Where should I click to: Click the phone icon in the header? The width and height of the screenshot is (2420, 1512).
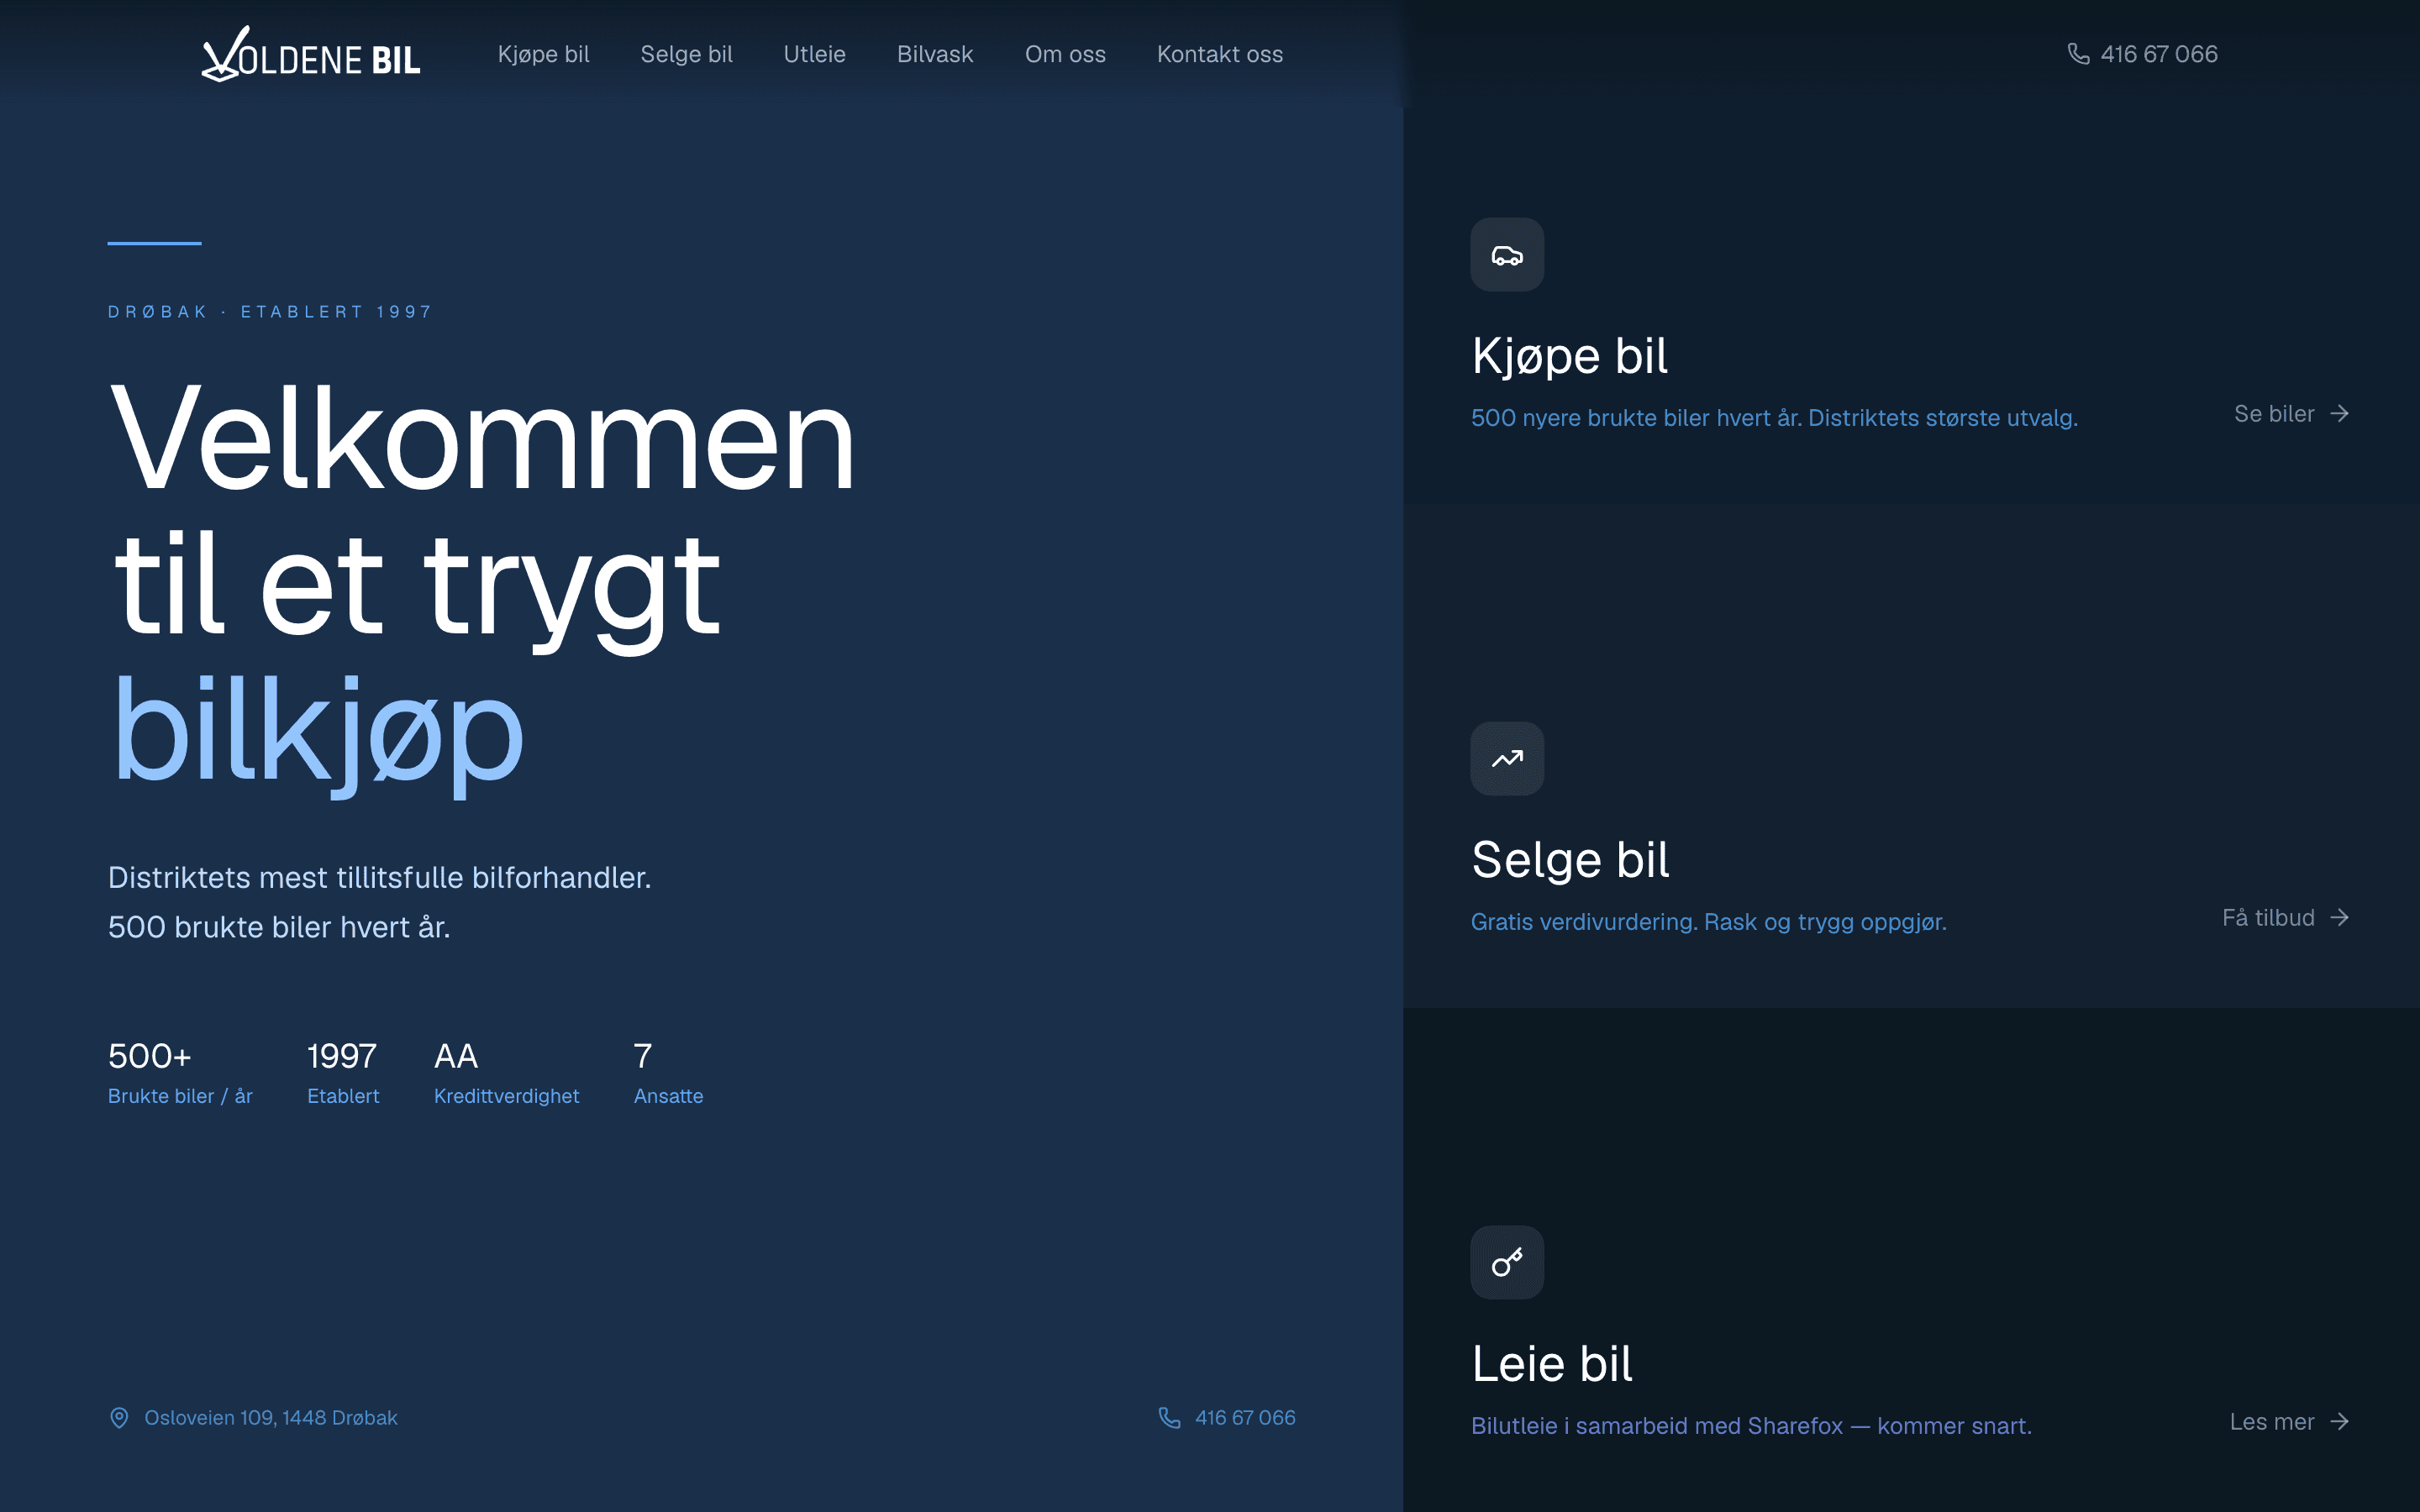click(2078, 54)
